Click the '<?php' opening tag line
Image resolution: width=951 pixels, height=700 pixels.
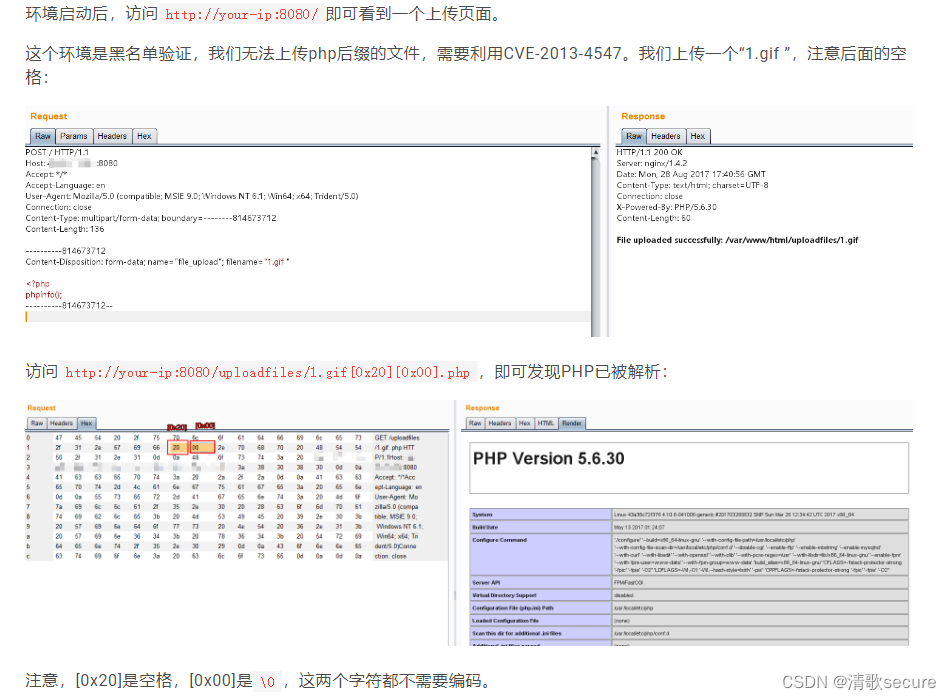point(38,284)
